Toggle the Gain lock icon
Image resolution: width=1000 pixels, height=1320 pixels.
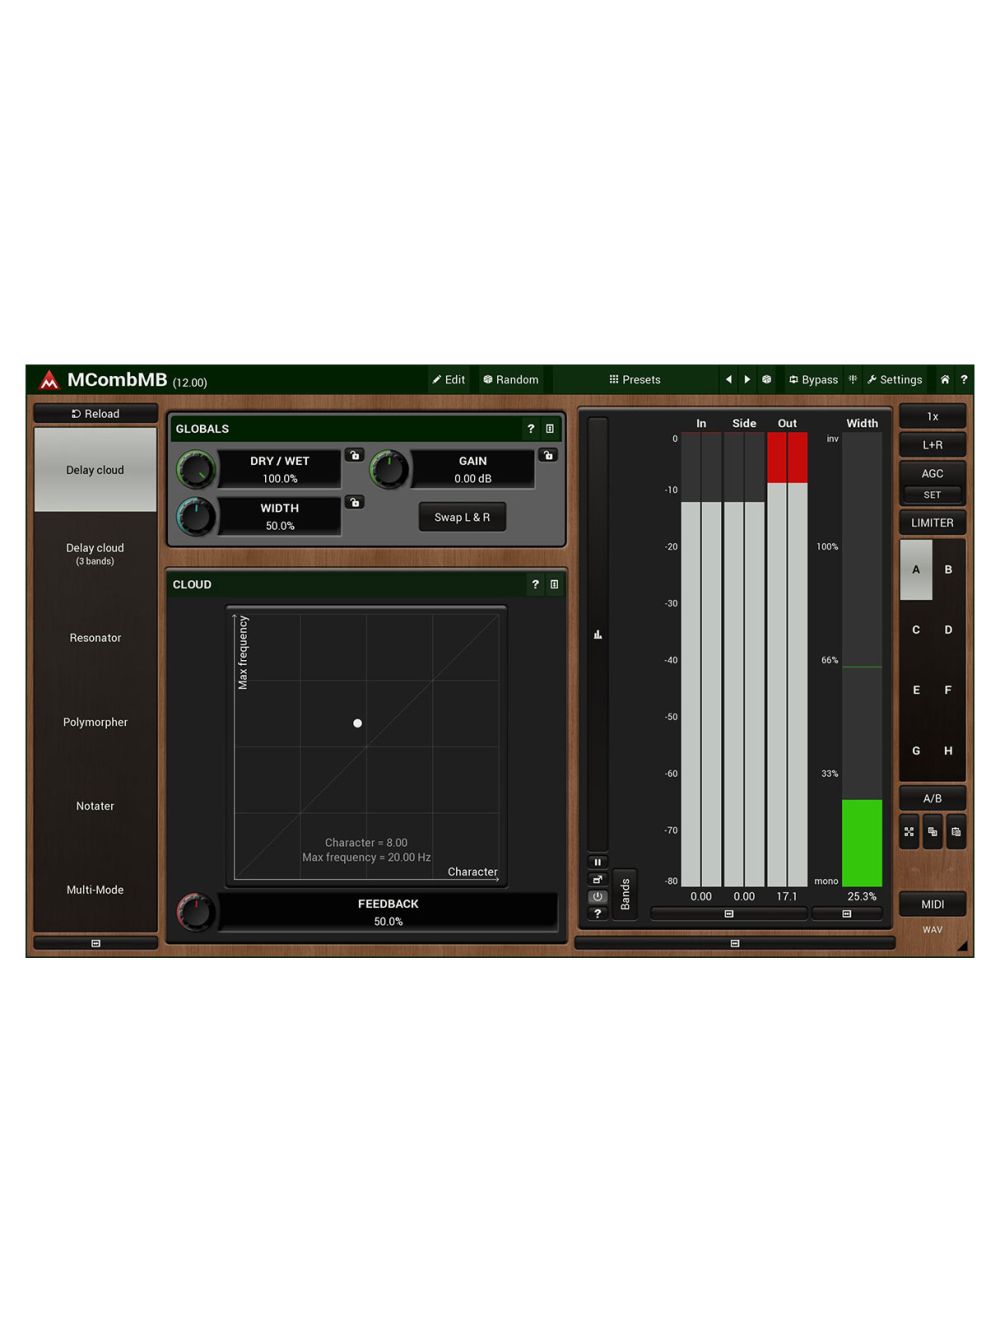pyautogui.click(x=548, y=456)
